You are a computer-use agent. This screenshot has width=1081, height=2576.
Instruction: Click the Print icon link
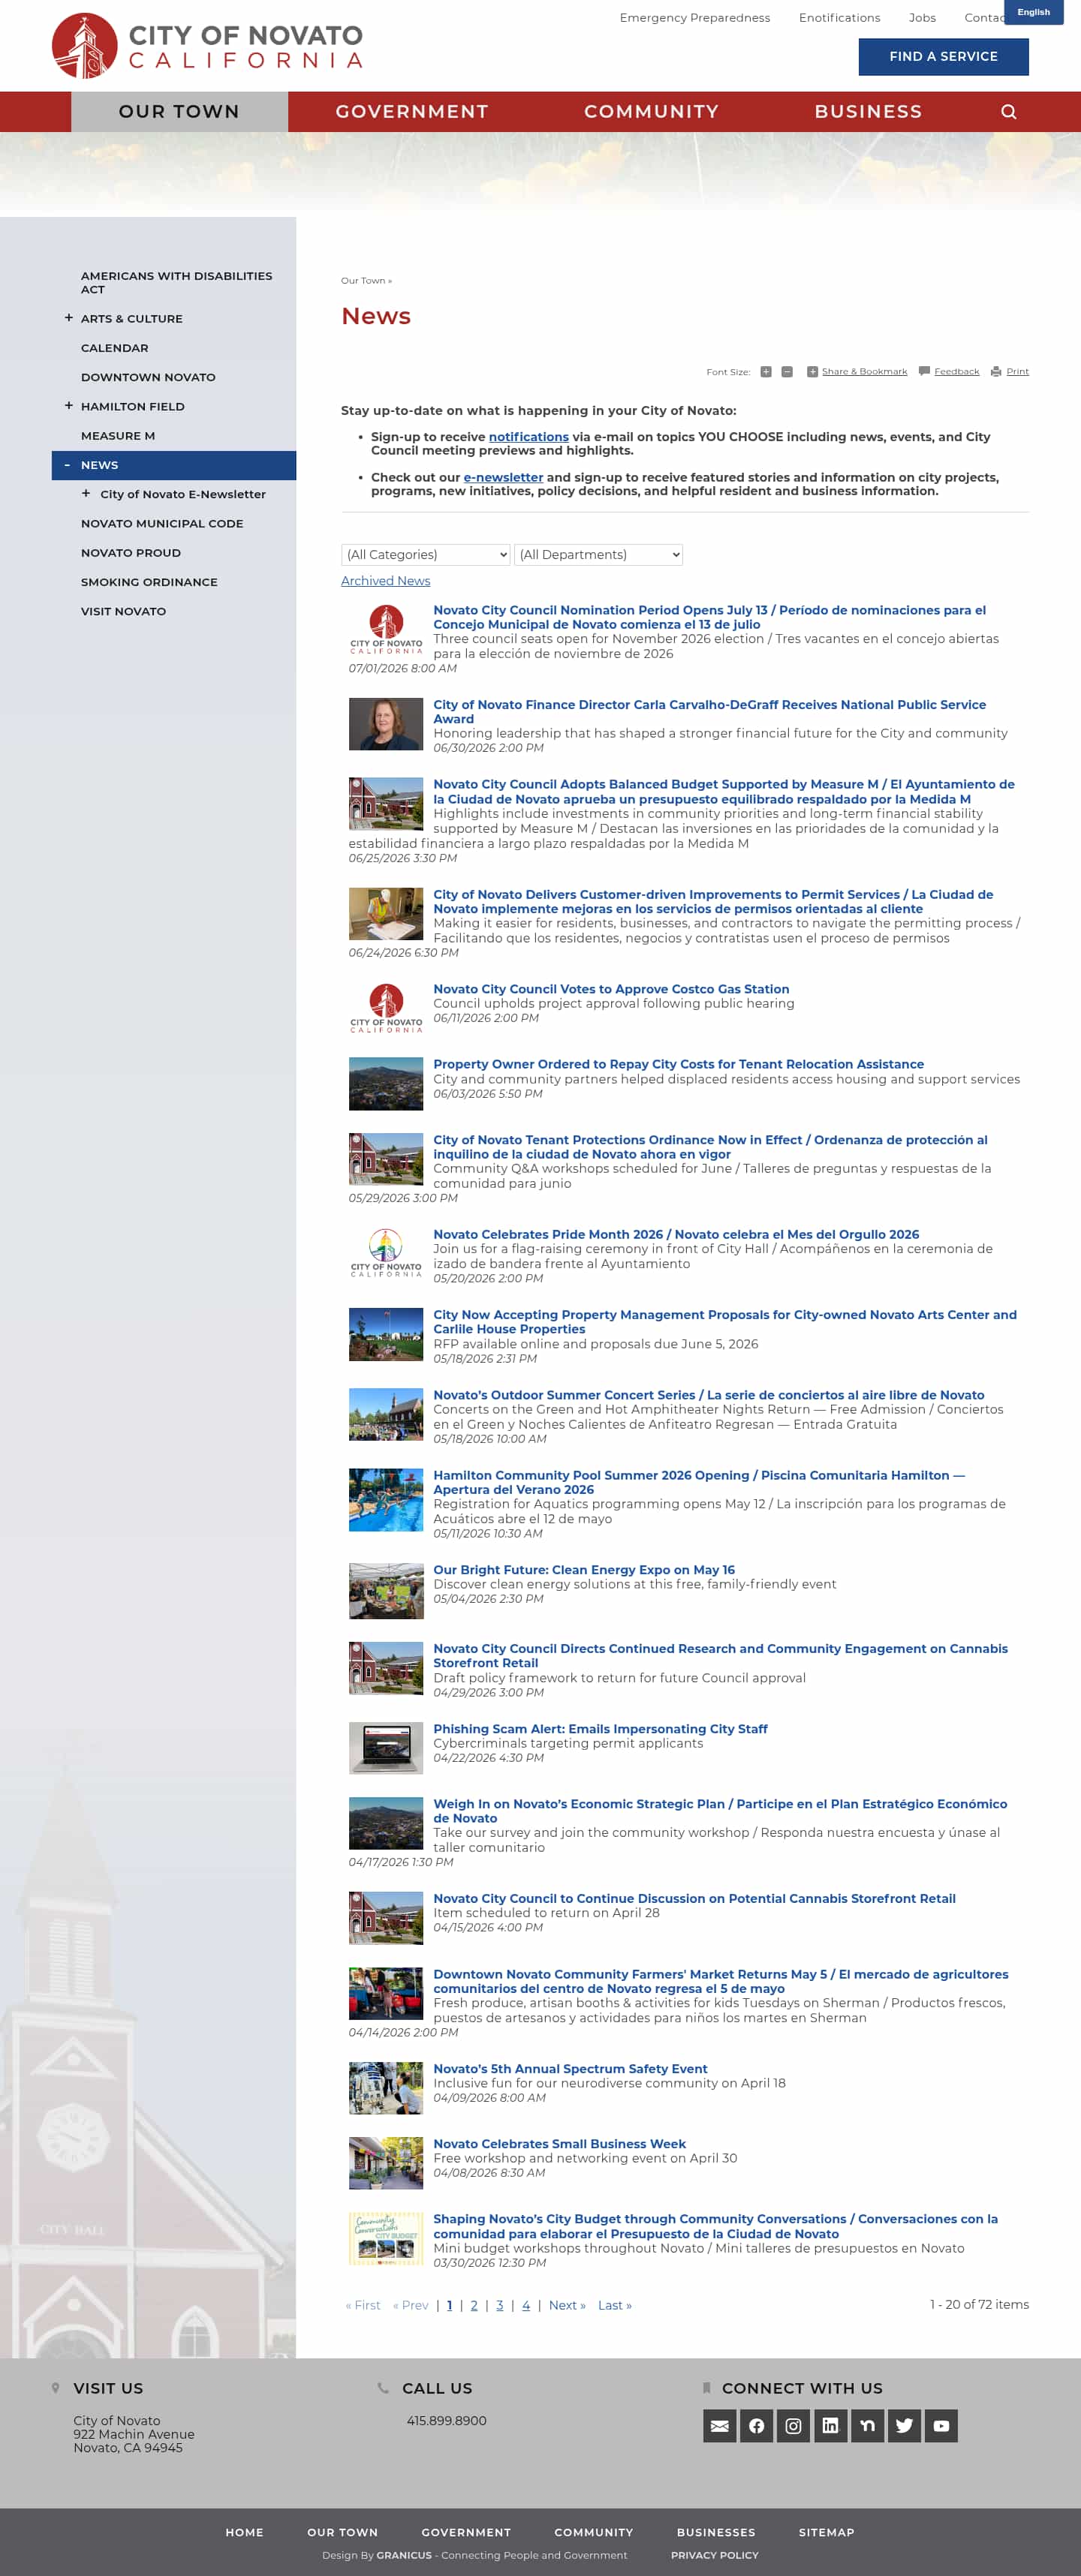point(1009,372)
